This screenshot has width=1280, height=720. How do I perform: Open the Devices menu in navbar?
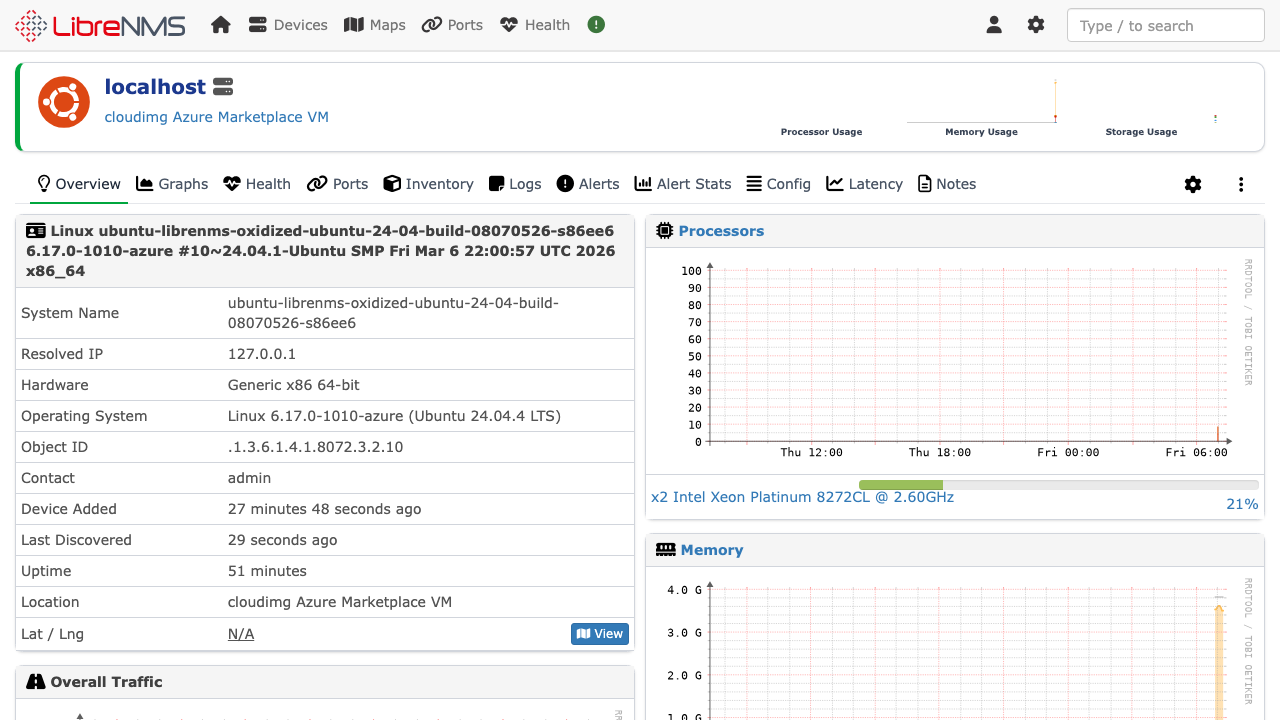pos(288,25)
